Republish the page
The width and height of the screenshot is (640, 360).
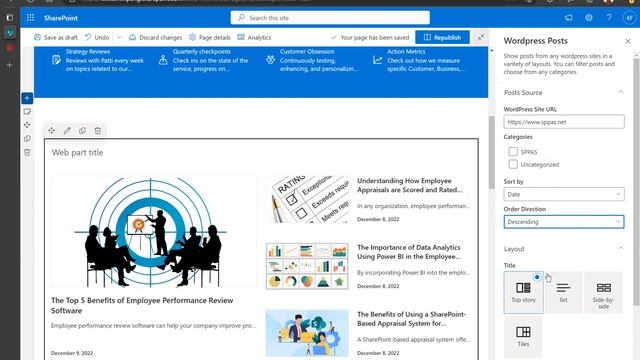tap(442, 37)
